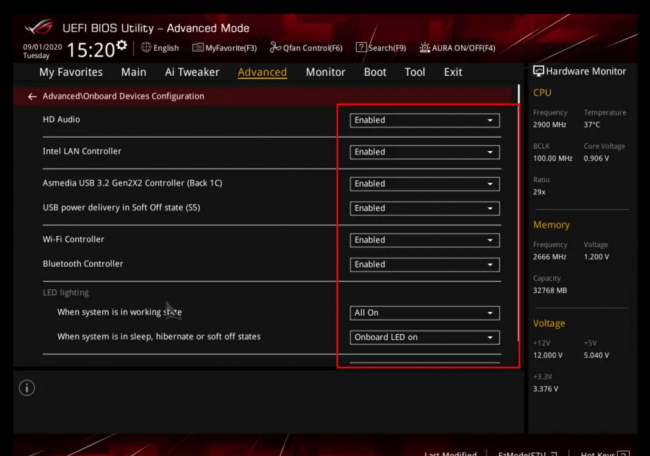
Task: Click the +12V 12.000 V reading
Action: tap(548, 356)
